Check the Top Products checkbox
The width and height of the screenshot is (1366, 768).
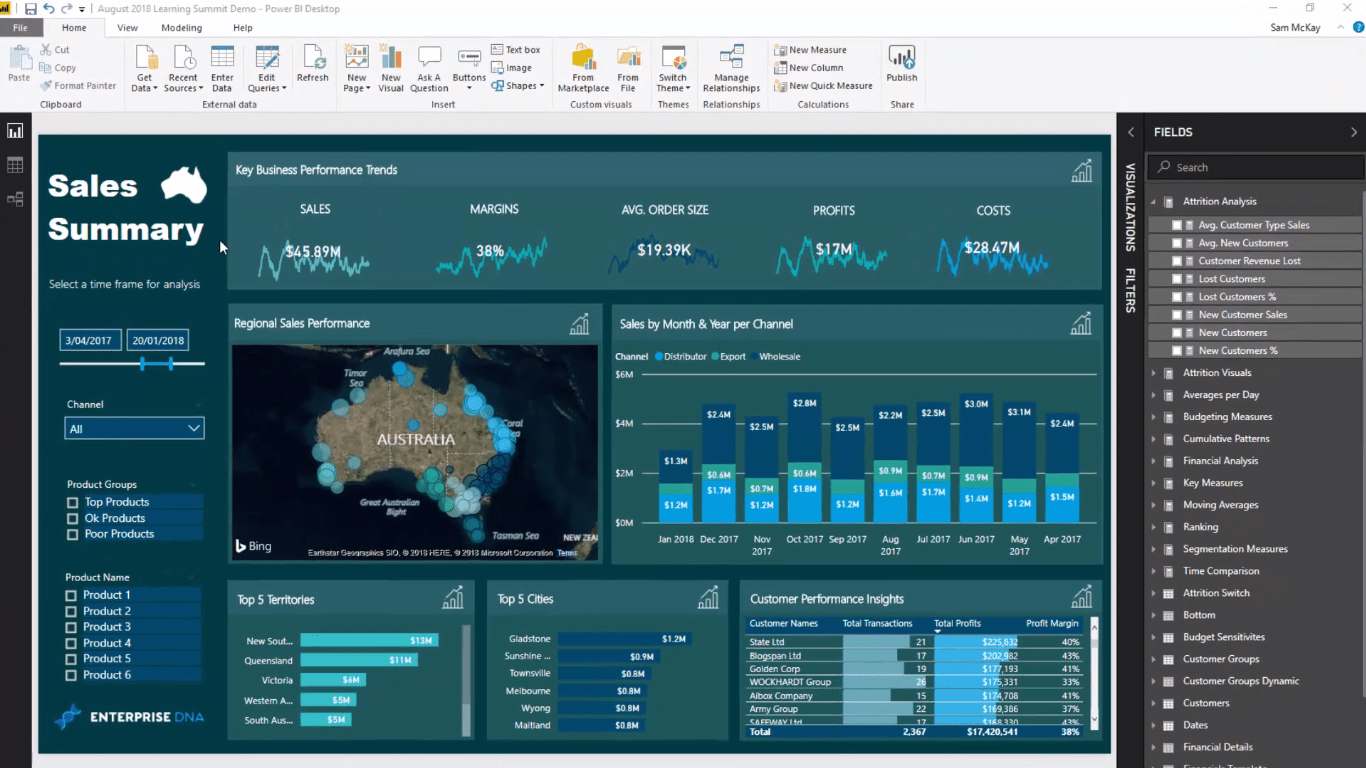72,503
